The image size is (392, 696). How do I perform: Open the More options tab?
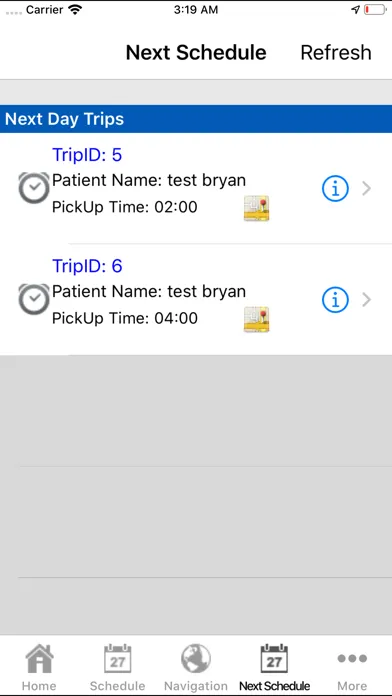[352, 667]
